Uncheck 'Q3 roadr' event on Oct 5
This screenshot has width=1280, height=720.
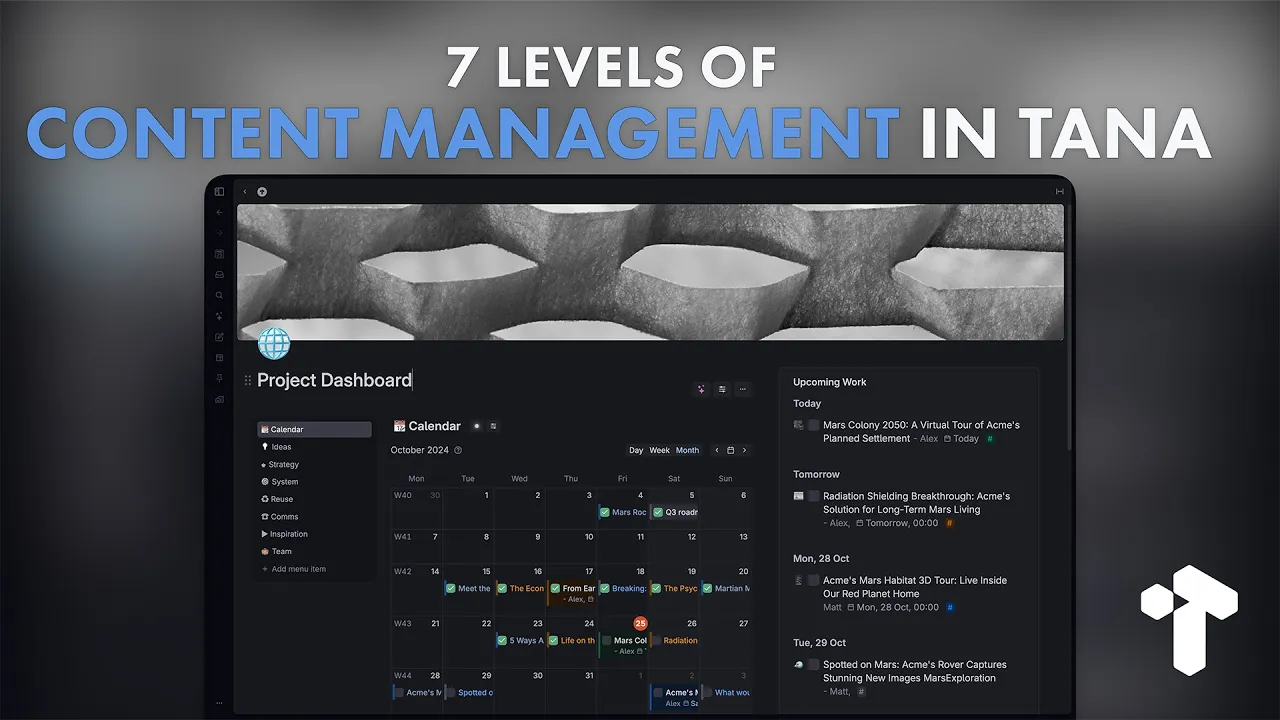tap(657, 512)
